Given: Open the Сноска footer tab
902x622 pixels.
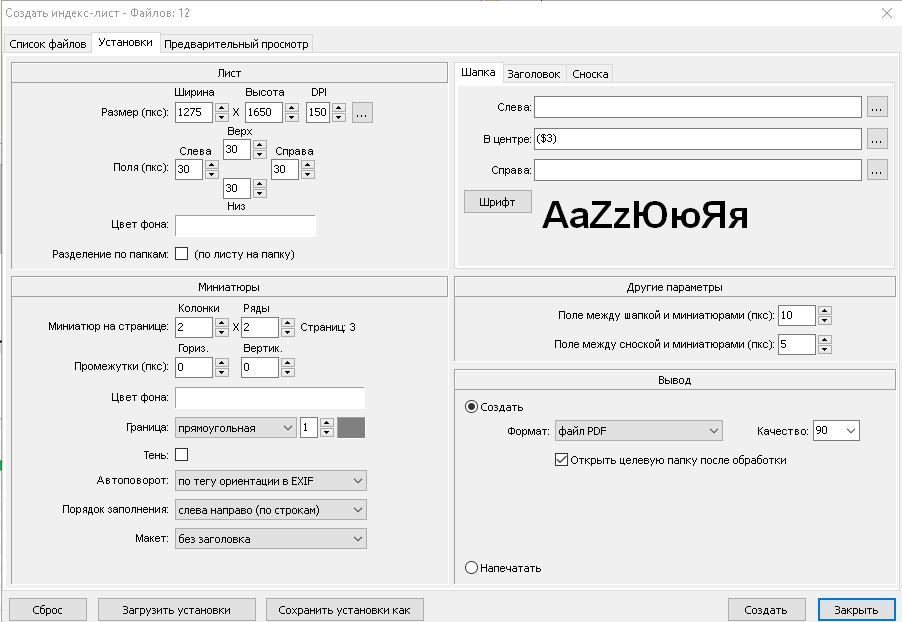Looking at the screenshot, I should [x=590, y=74].
